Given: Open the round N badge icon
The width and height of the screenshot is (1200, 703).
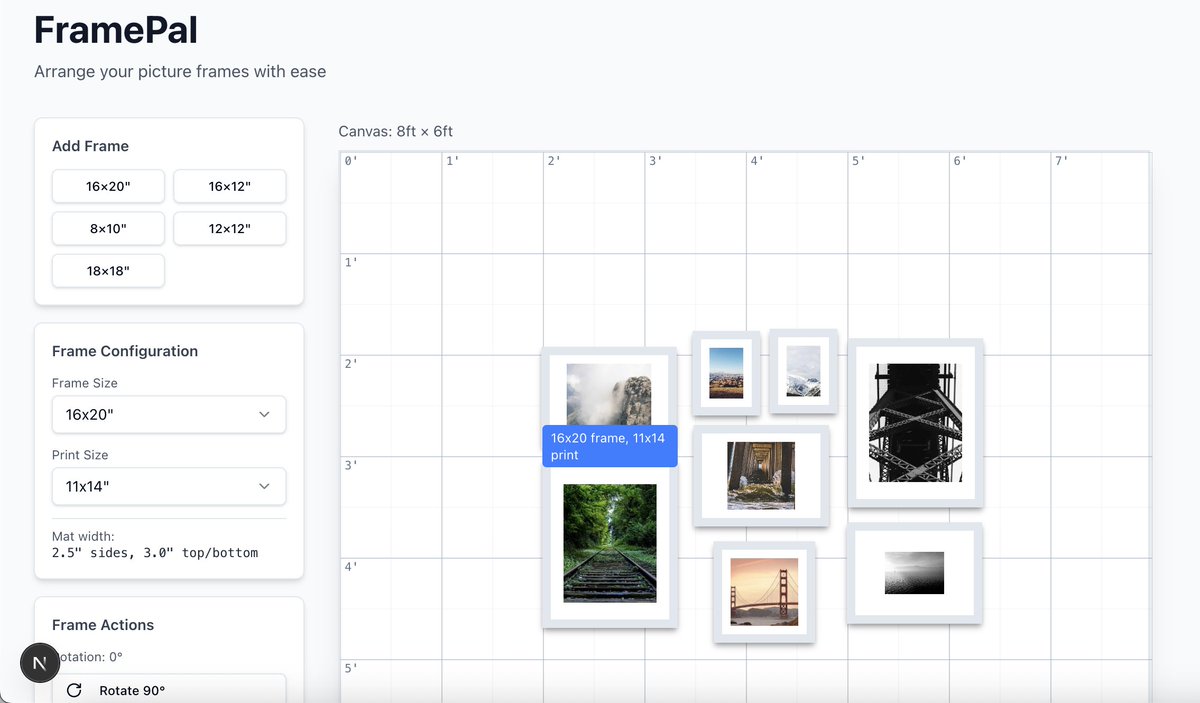Looking at the screenshot, I should click(40, 663).
